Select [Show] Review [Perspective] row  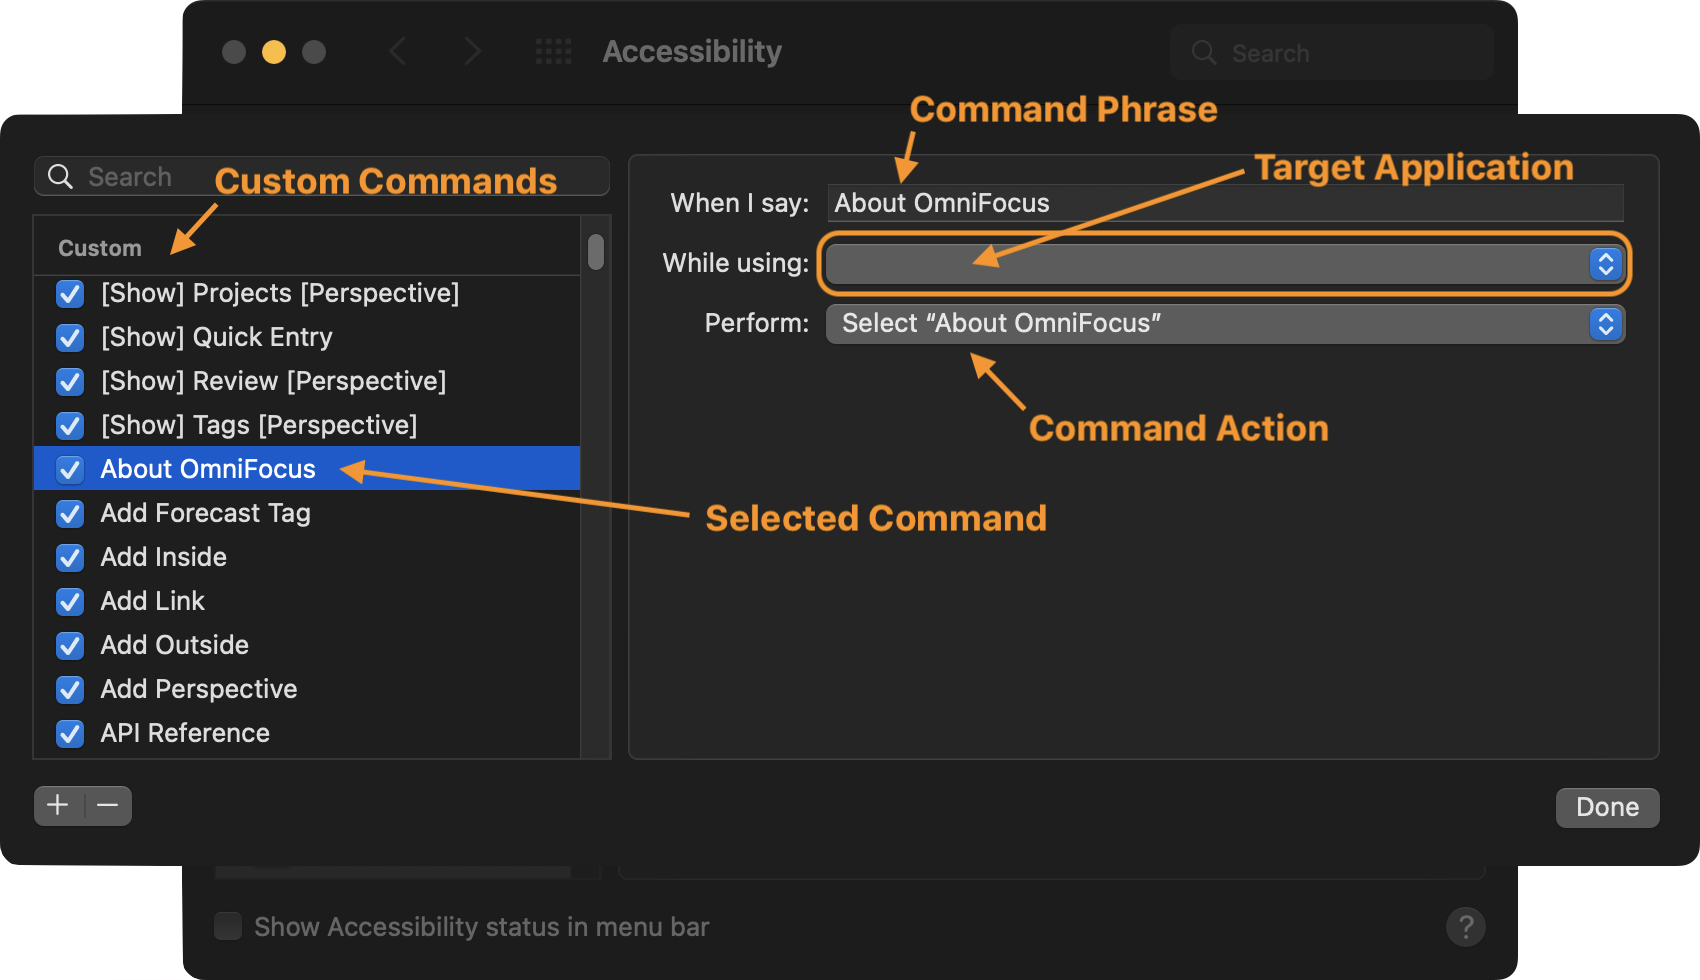point(307,381)
